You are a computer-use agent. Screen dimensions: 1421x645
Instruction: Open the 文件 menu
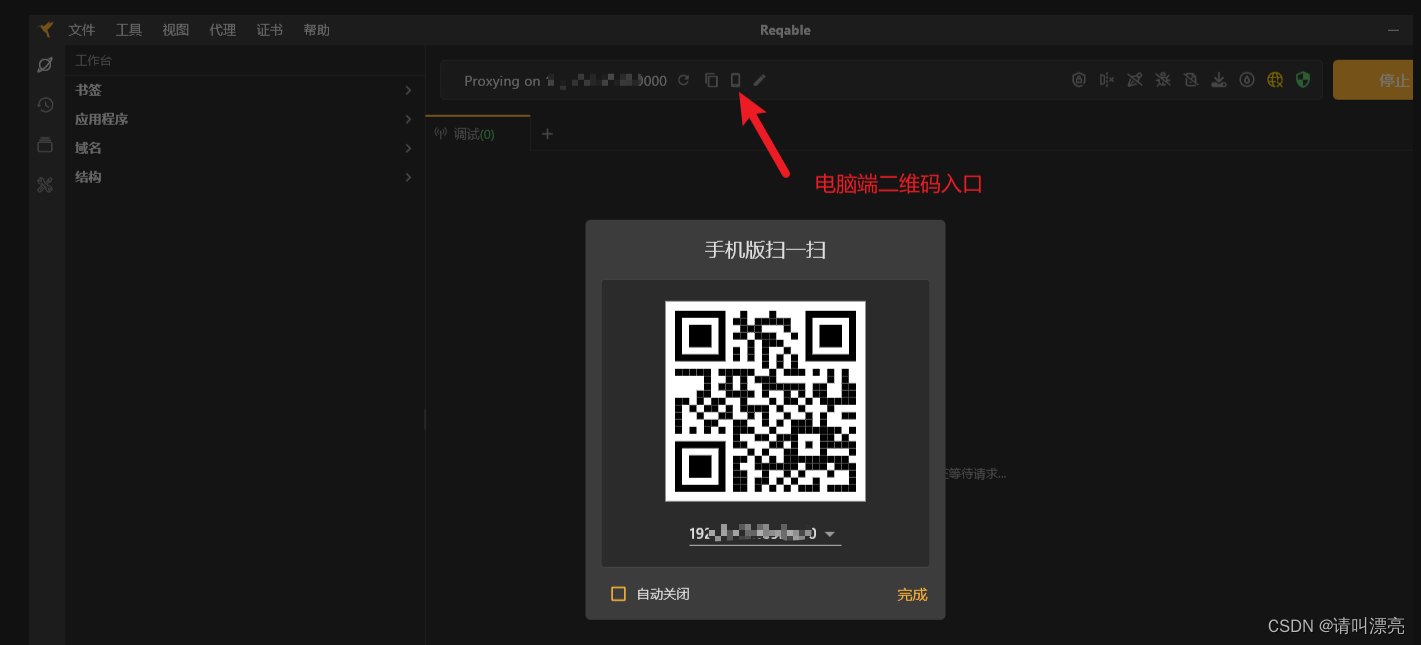coord(82,30)
